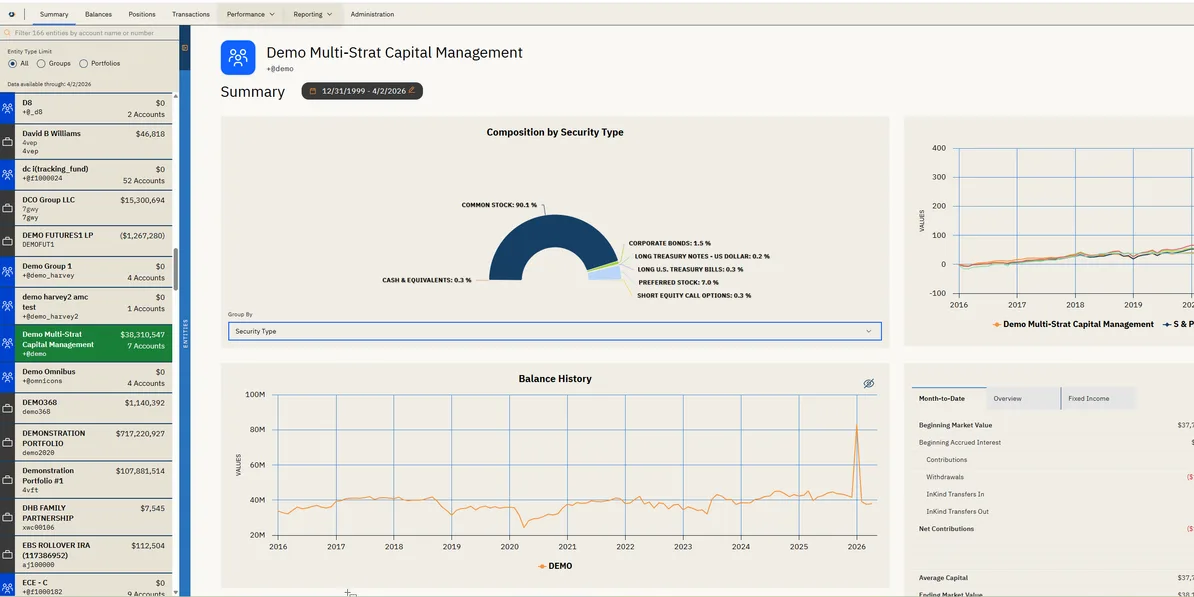The height and width of the screenshot is (597, 1194).
Task: Click the entity filter search input field
Action: point(90,33)
